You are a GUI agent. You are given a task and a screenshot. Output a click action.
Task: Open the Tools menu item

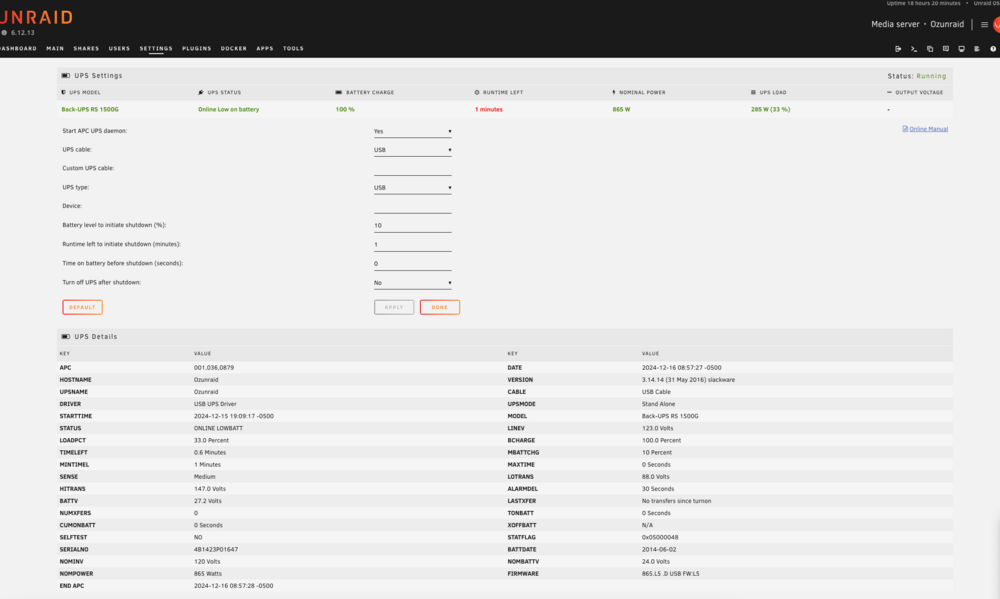point(293,48)
